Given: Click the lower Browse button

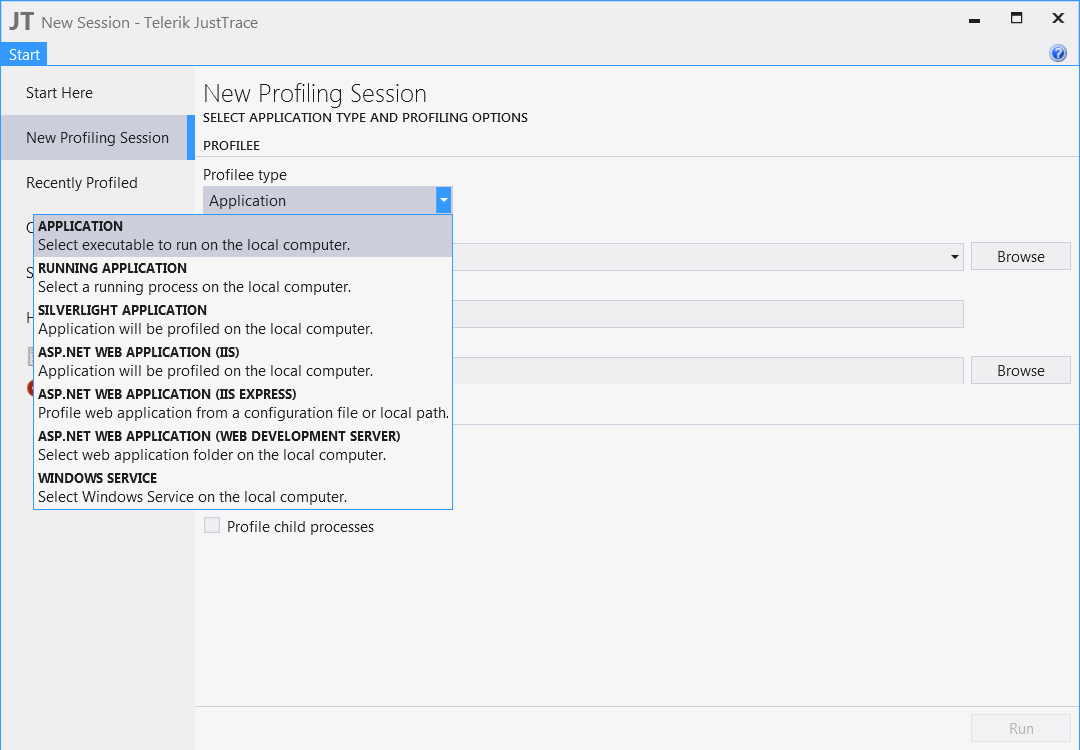Looking at the screenshot, I should point(1021,371).
